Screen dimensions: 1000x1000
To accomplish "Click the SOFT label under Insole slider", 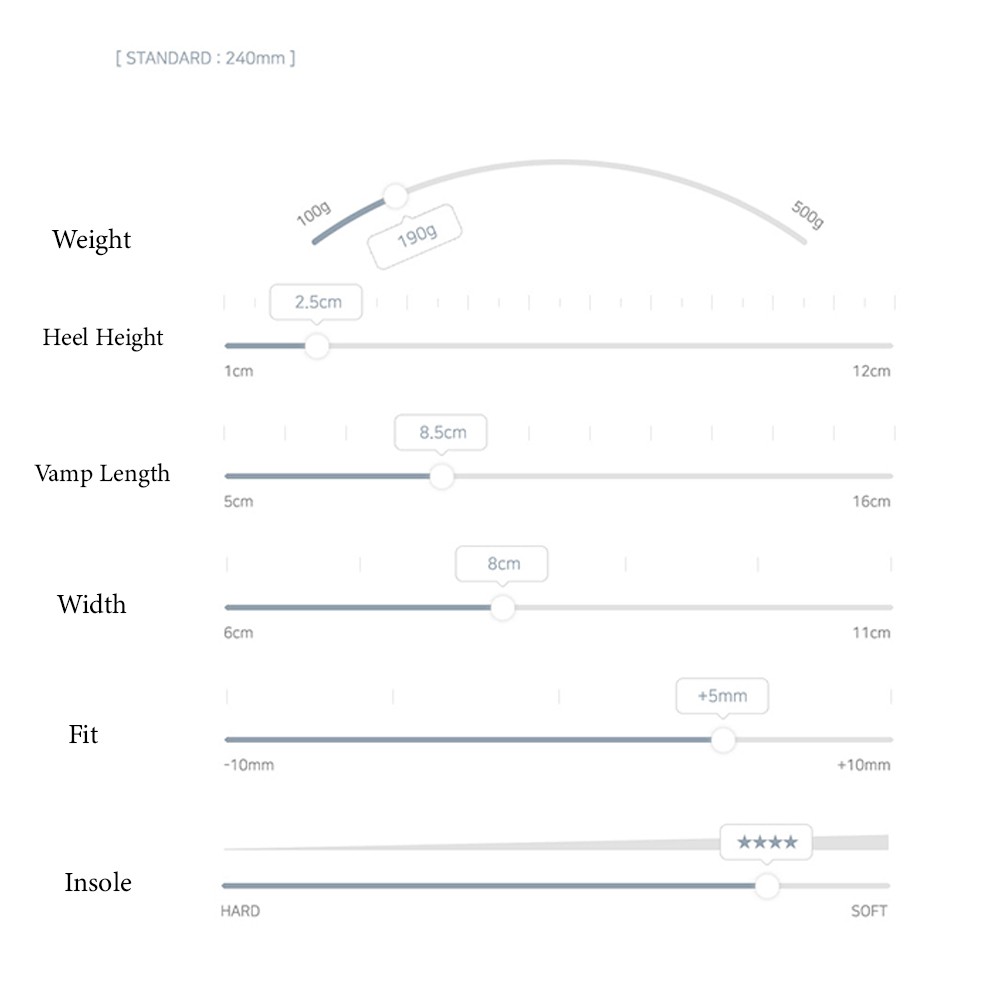I will (869, 911).
